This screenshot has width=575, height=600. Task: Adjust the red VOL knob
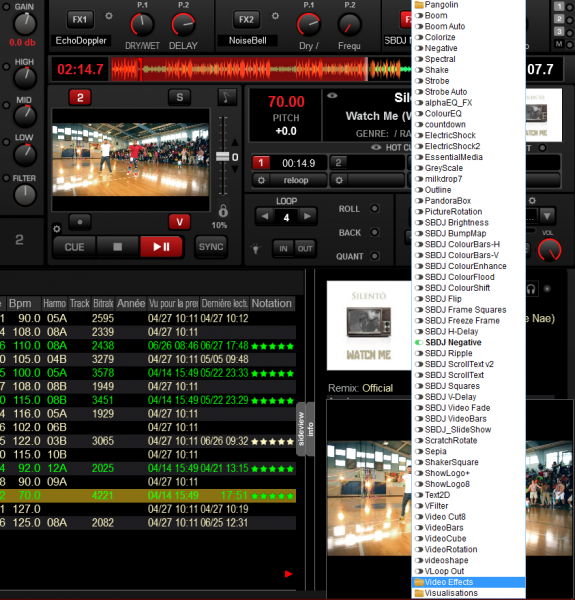[549, 250]
